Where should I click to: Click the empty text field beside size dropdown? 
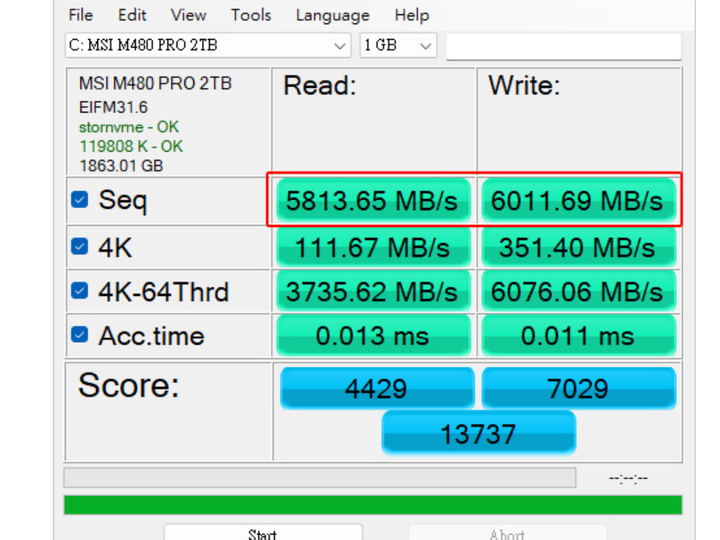(x=564, y=46)
